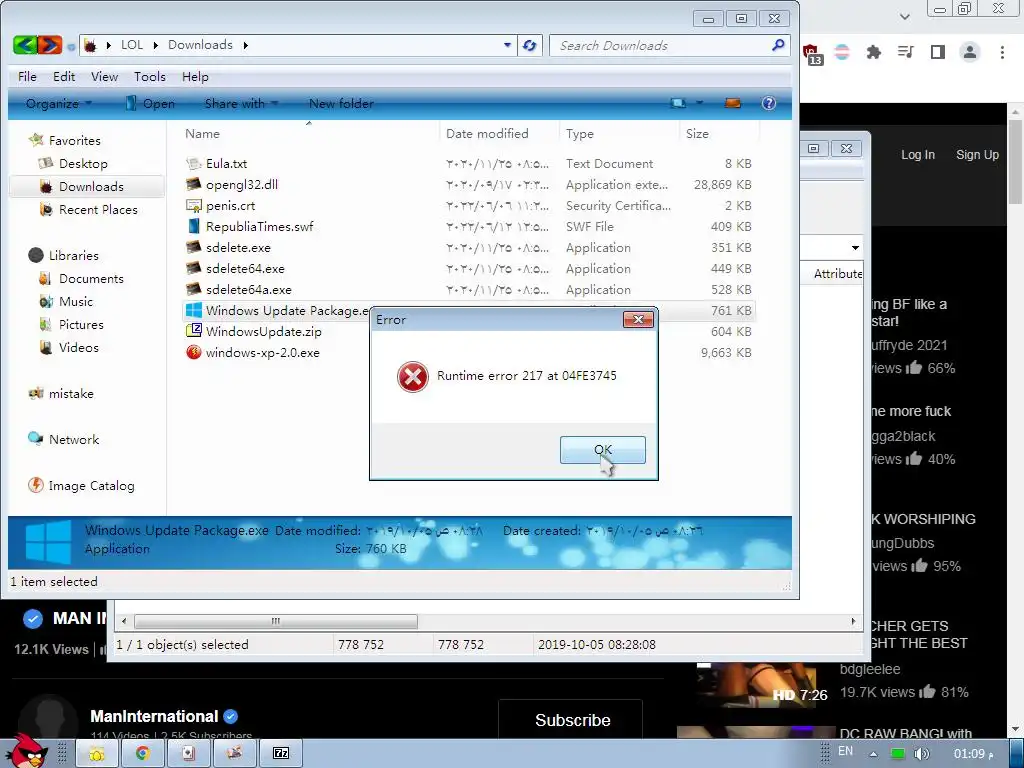Viewport: 1024px width, 768px height.
Task: Click the refresh button beside the address bar
Action: 530,46
